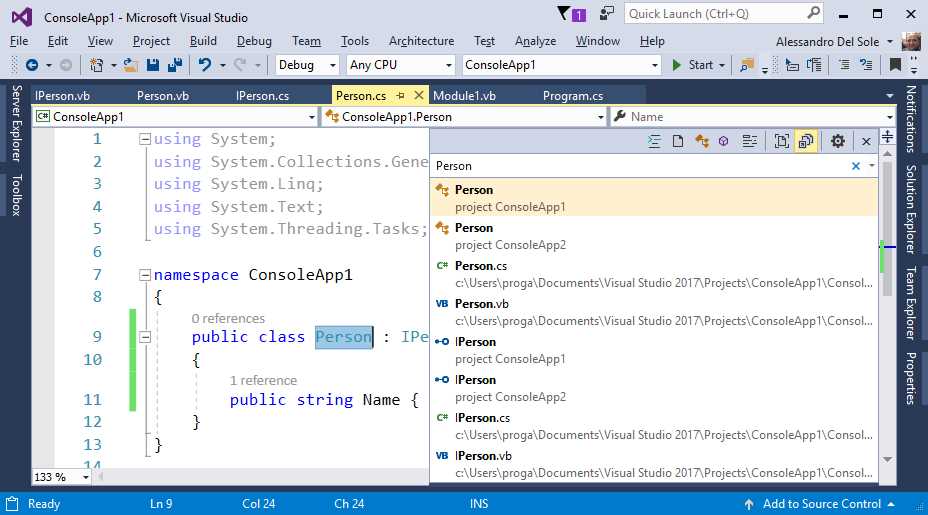Switch to the IPerson.vb tab
Screen dimensions: 928x515
62,96
